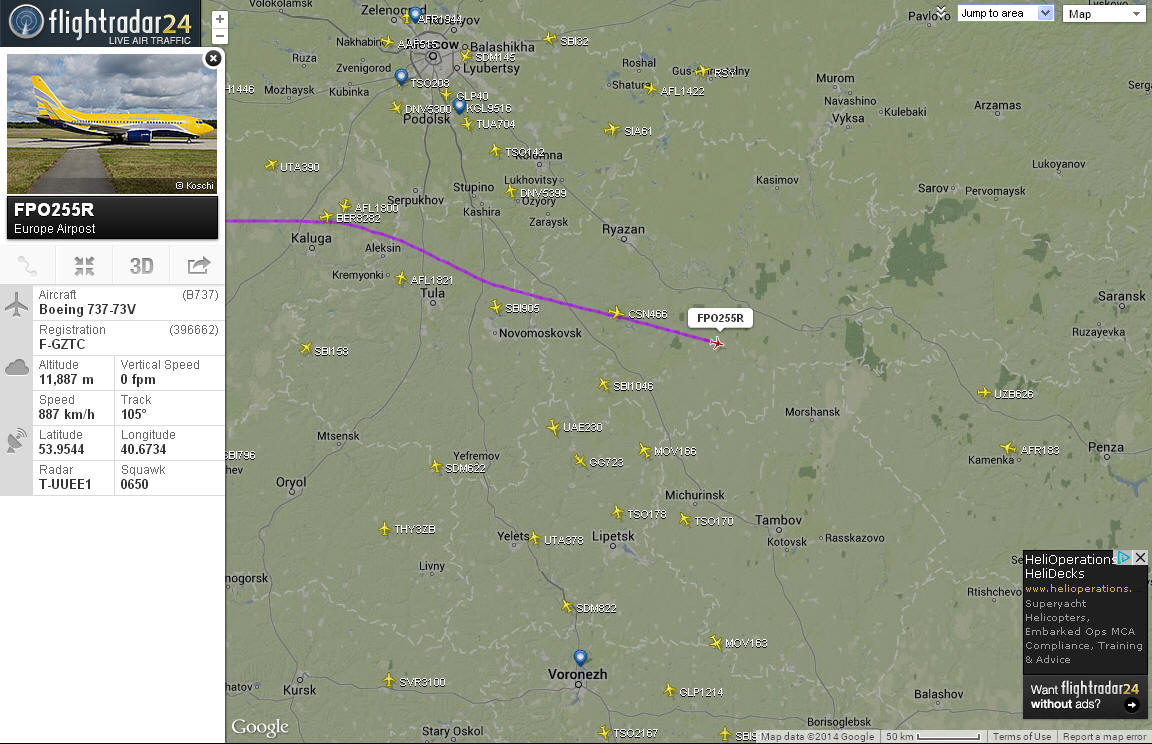1152x744 pixels.
Task: Click Report a map error link
Action: point(1104,737)
